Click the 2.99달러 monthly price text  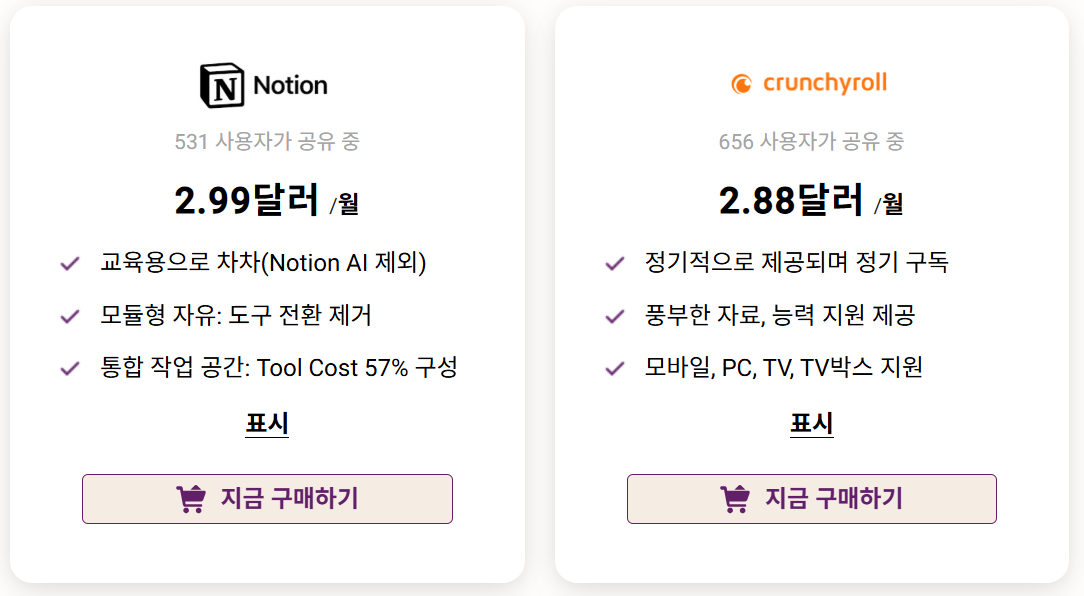click(x=268, y=199)
